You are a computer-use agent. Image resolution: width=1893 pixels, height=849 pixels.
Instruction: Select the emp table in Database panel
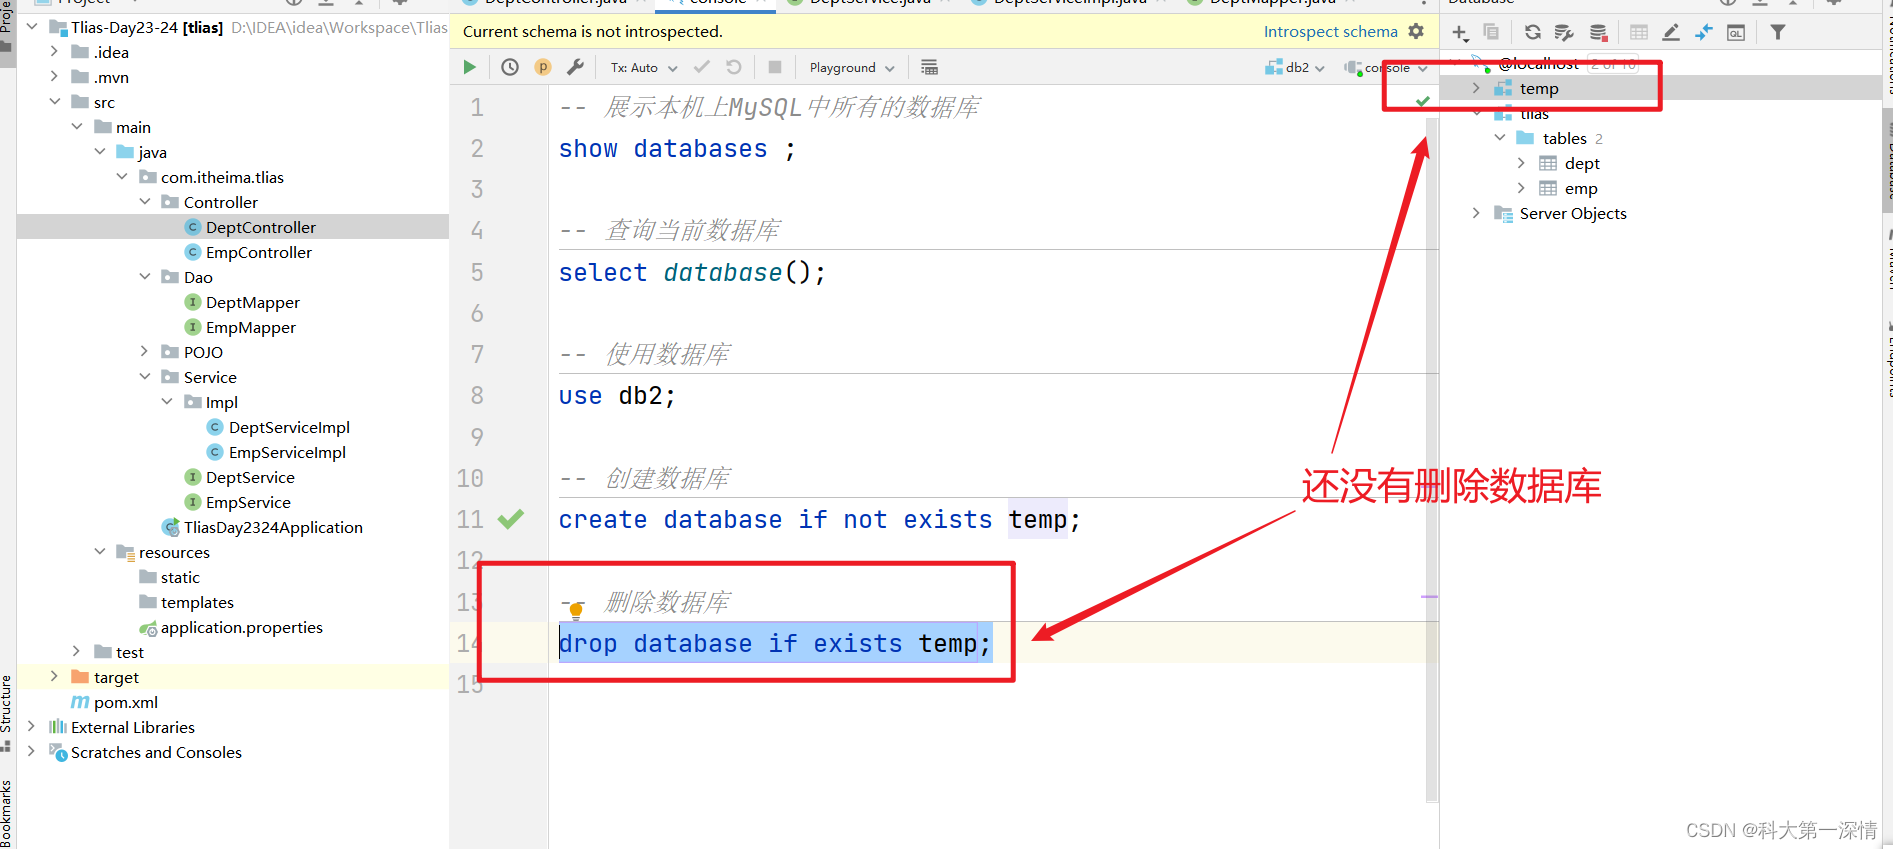pos(1580,188)
